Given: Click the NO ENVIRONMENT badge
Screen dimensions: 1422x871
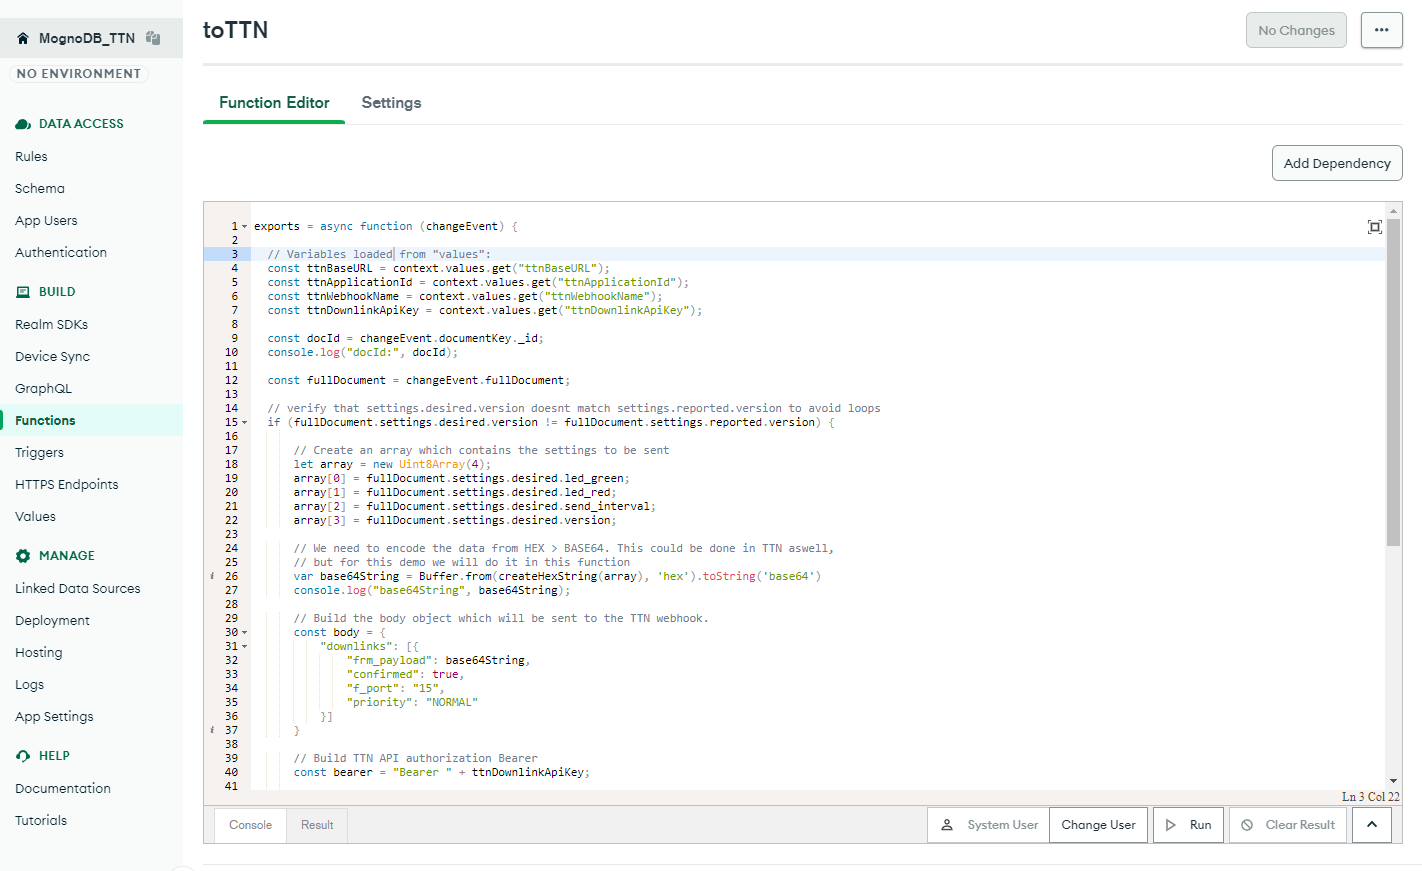Looking at the screenshot, I should (79, 74).
